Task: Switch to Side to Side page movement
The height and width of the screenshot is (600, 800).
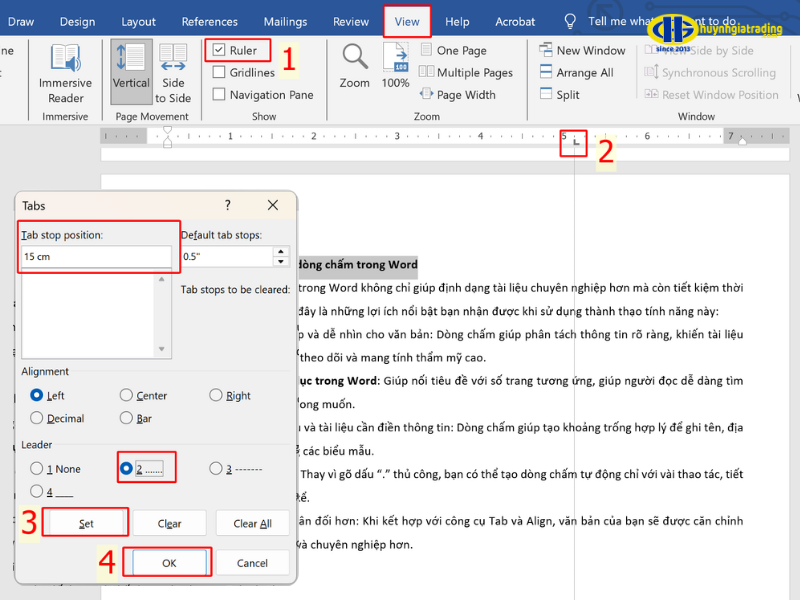Action: (x=173, y=73)
